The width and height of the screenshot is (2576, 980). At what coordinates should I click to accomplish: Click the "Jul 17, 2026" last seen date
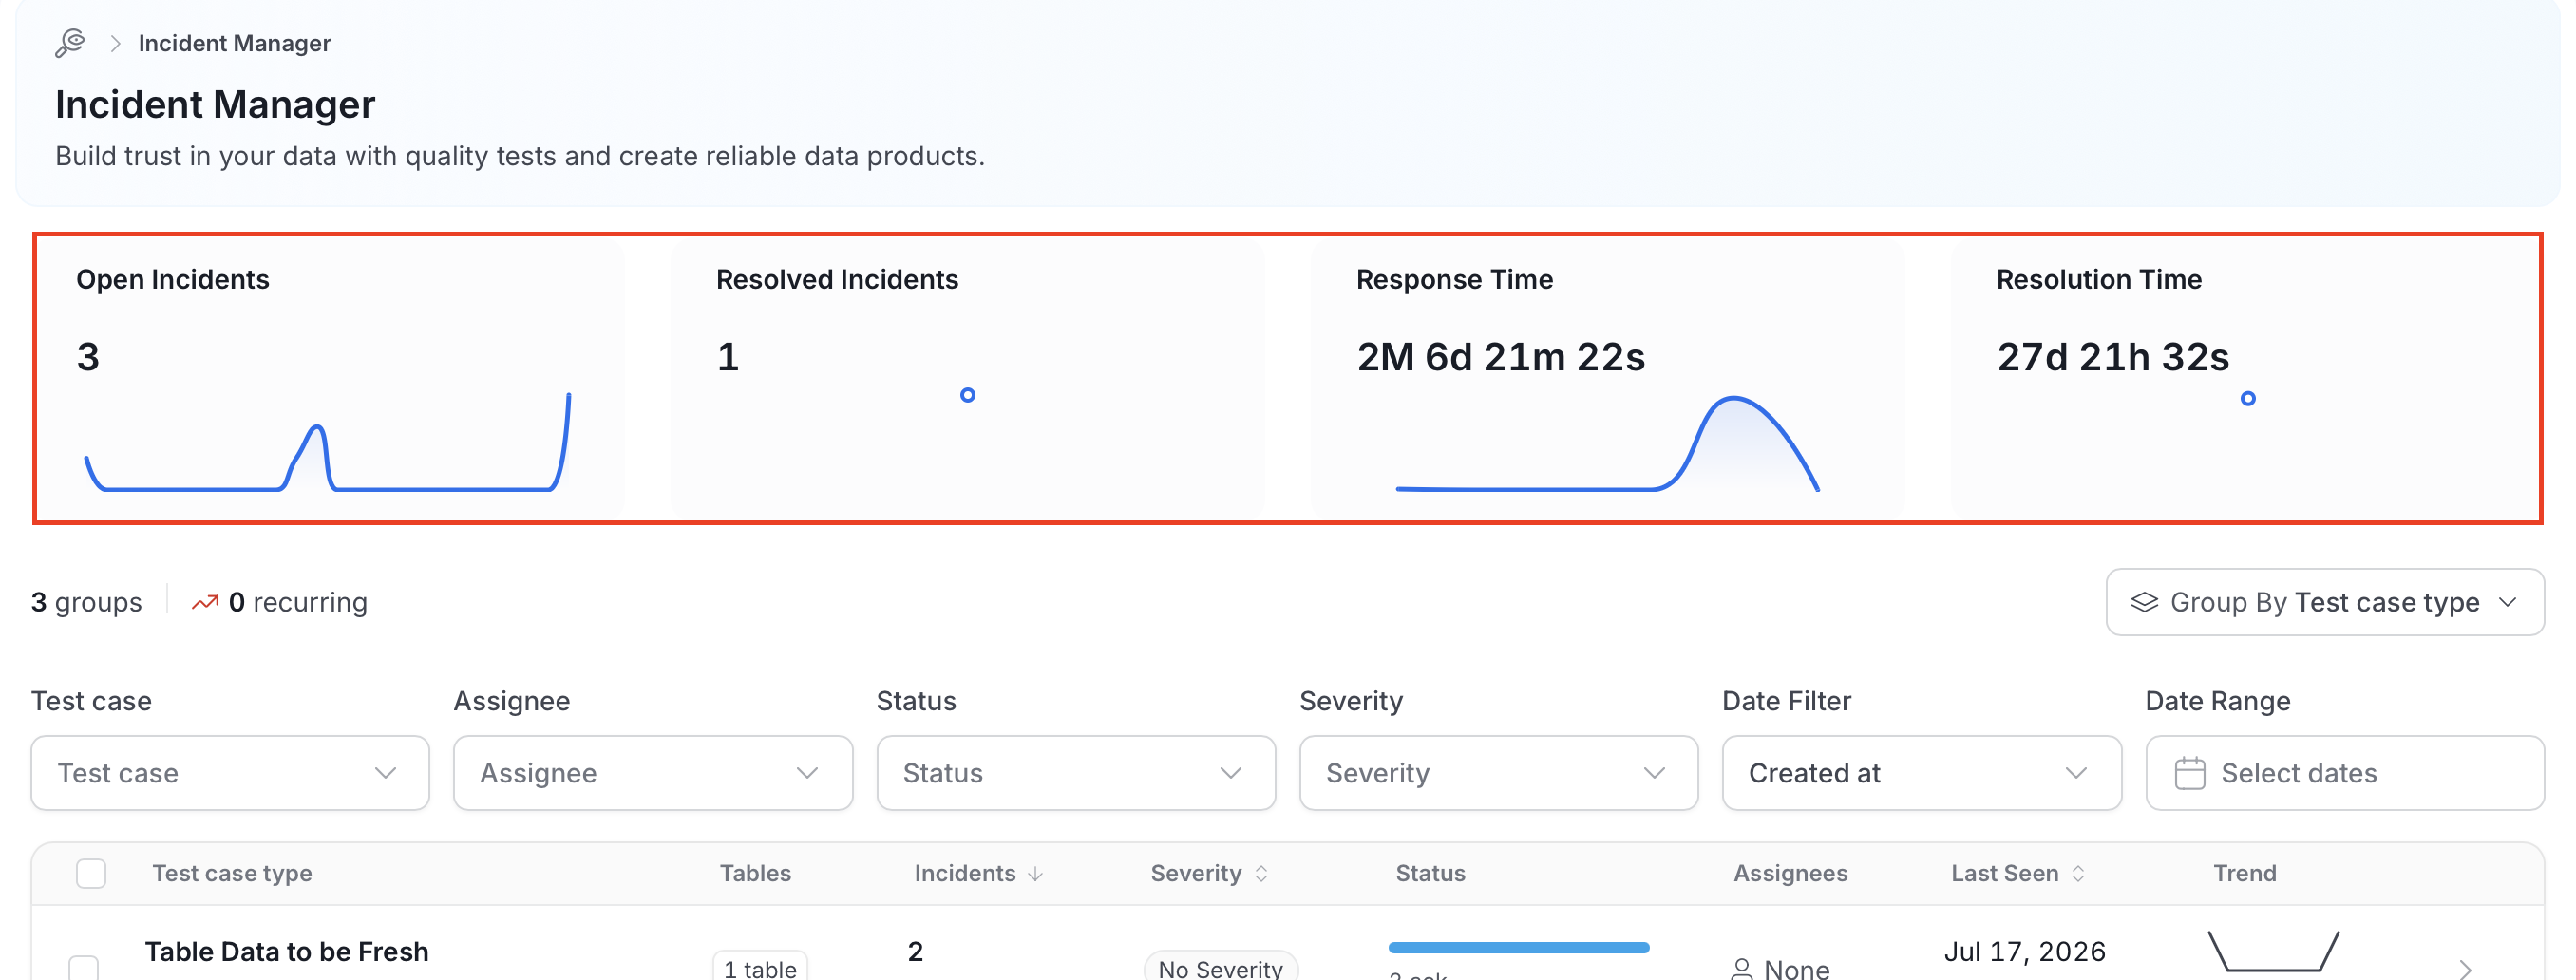(2025, 951)
